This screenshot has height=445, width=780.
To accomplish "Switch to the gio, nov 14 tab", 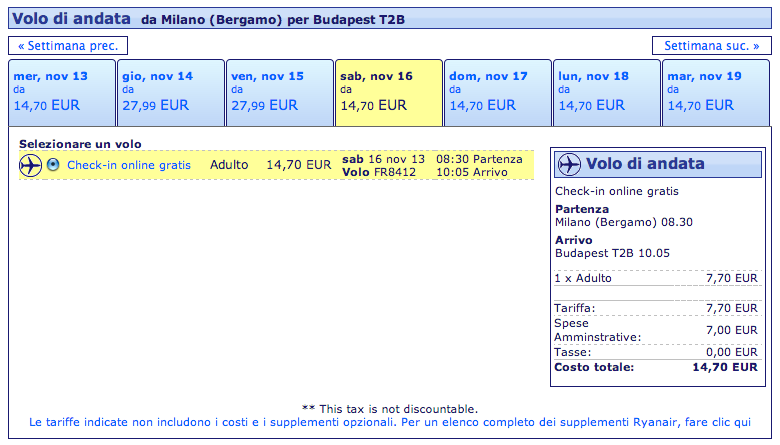I will pyautogui.click(x=170, y=92).
